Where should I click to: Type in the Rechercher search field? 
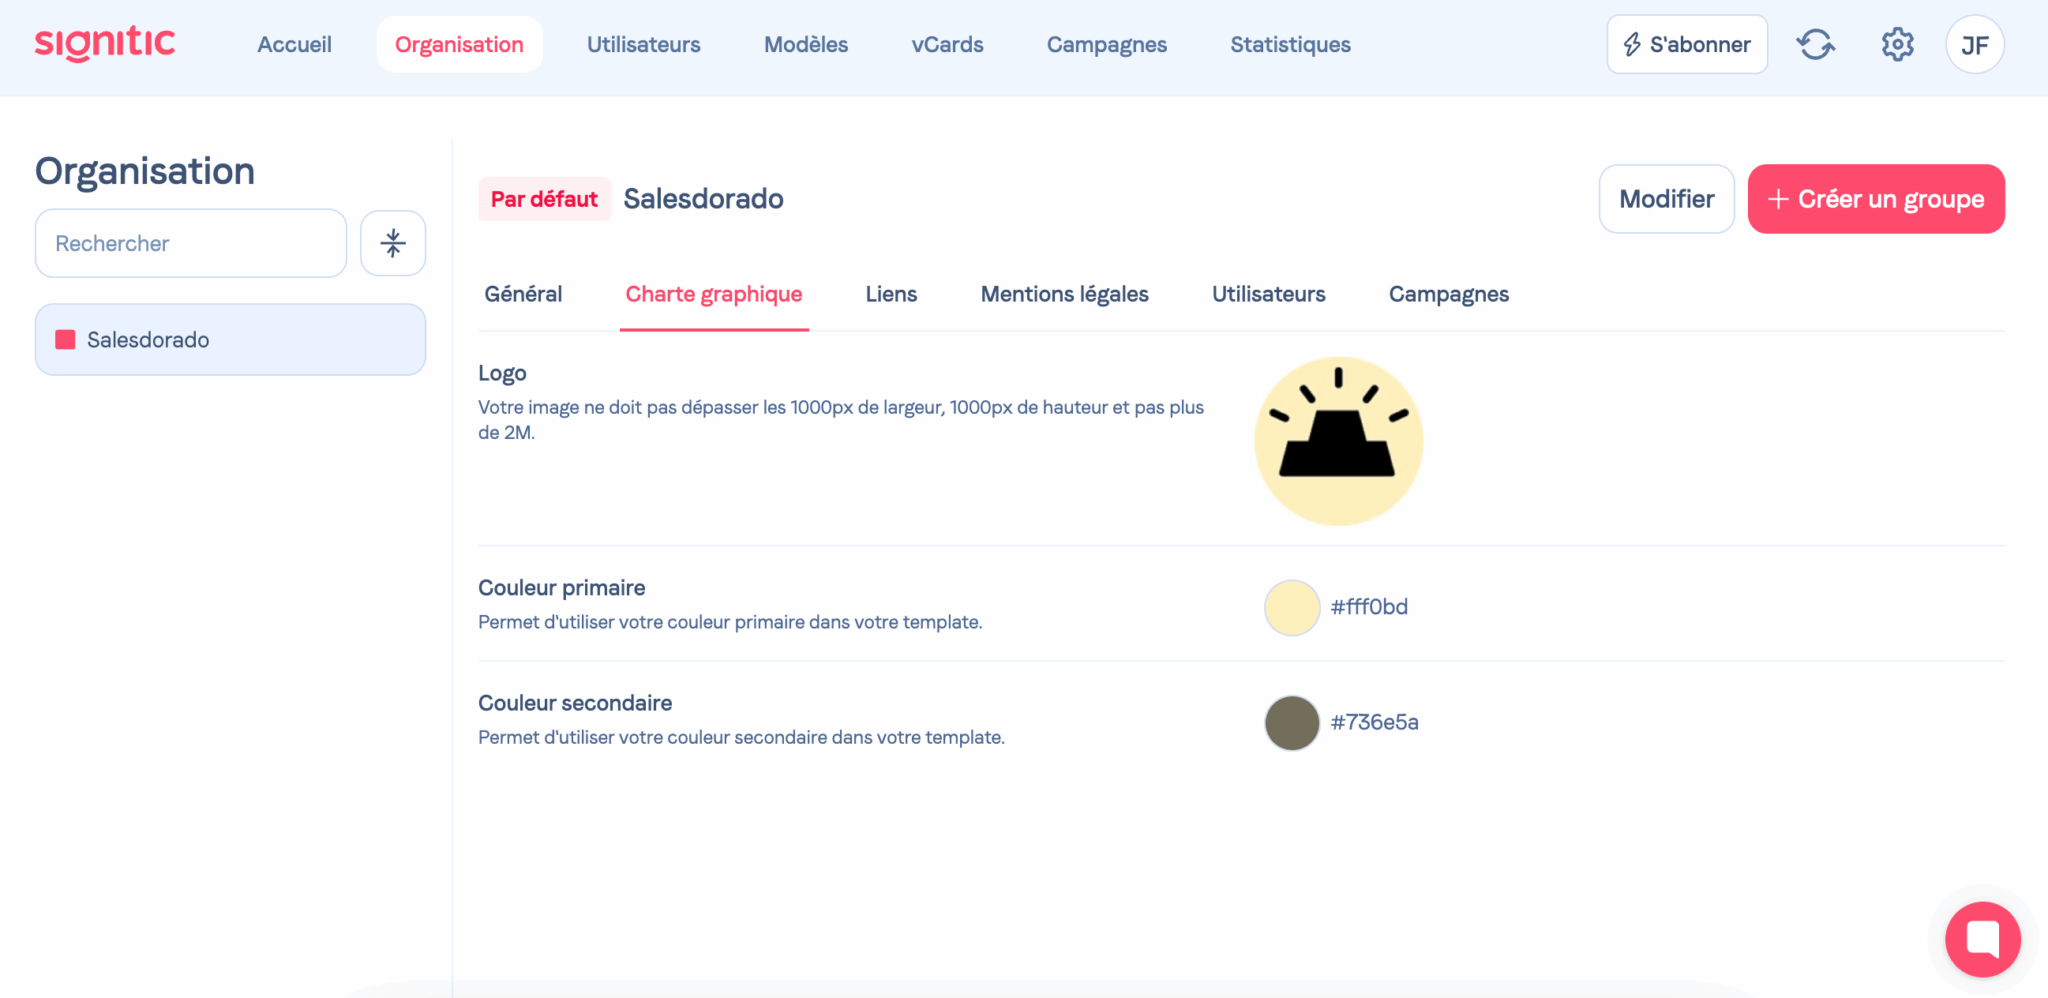pos(191,243)
